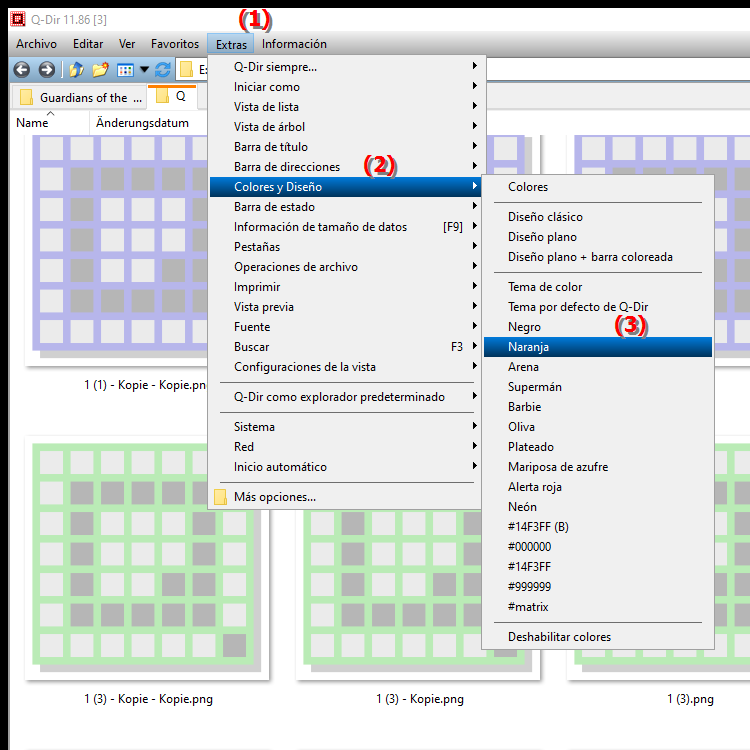Apply the Supermán color theme
The height and width of the screenshot is (750, 750).
(x=598, y=387)
